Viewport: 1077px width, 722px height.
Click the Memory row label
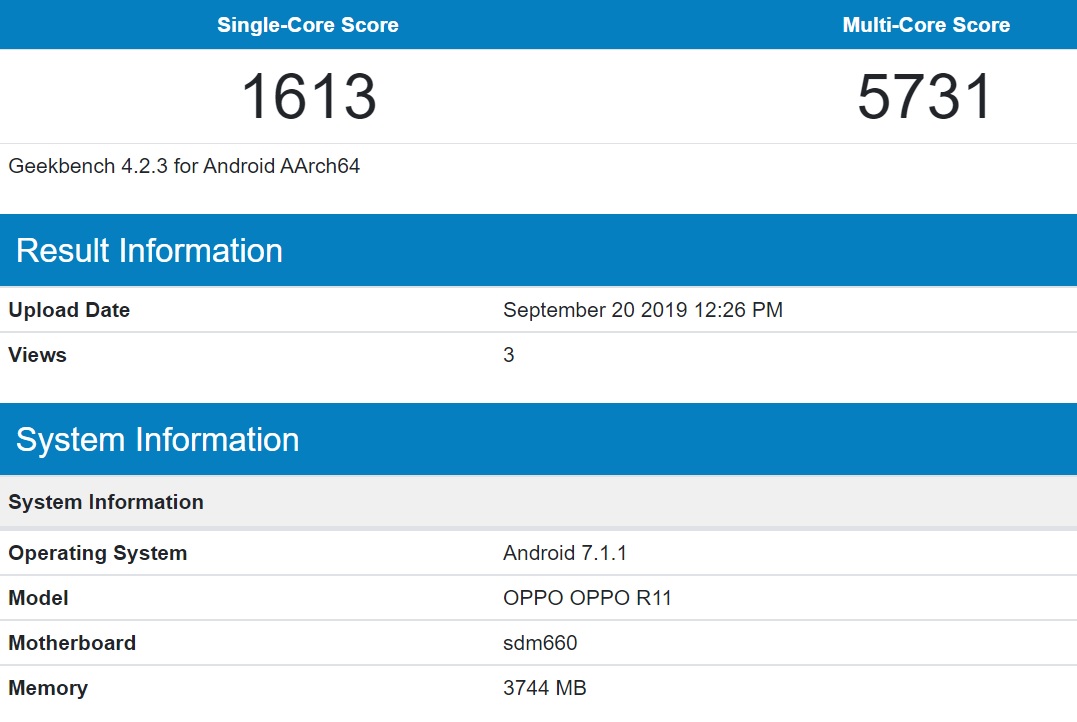(47, 688)
